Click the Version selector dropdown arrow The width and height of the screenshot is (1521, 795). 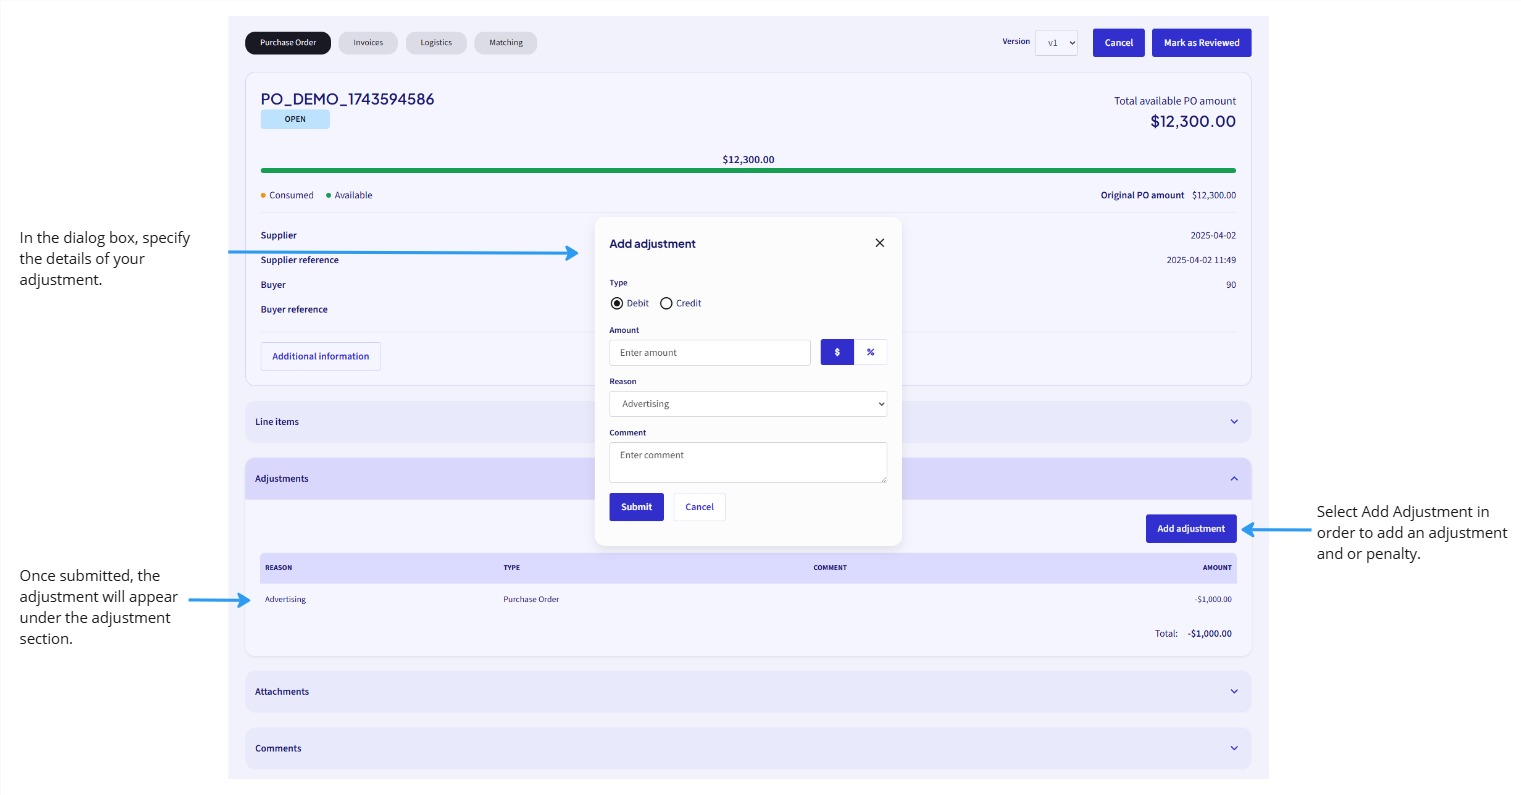coord(1069,42)
